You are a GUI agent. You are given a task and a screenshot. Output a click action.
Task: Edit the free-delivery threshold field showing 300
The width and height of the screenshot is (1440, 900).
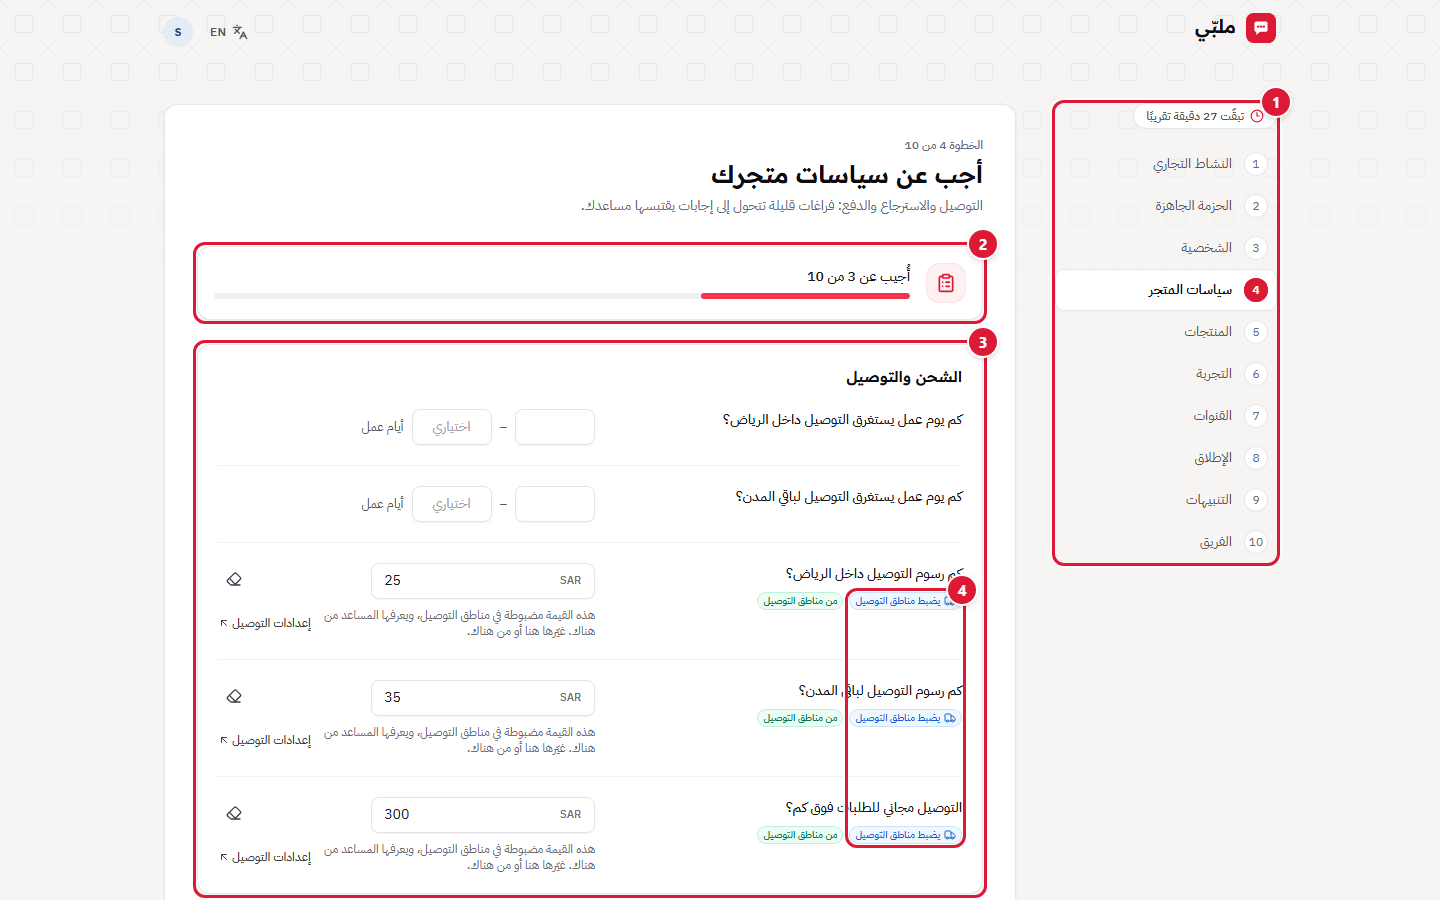pyautogui.click(x=483, y=814)
